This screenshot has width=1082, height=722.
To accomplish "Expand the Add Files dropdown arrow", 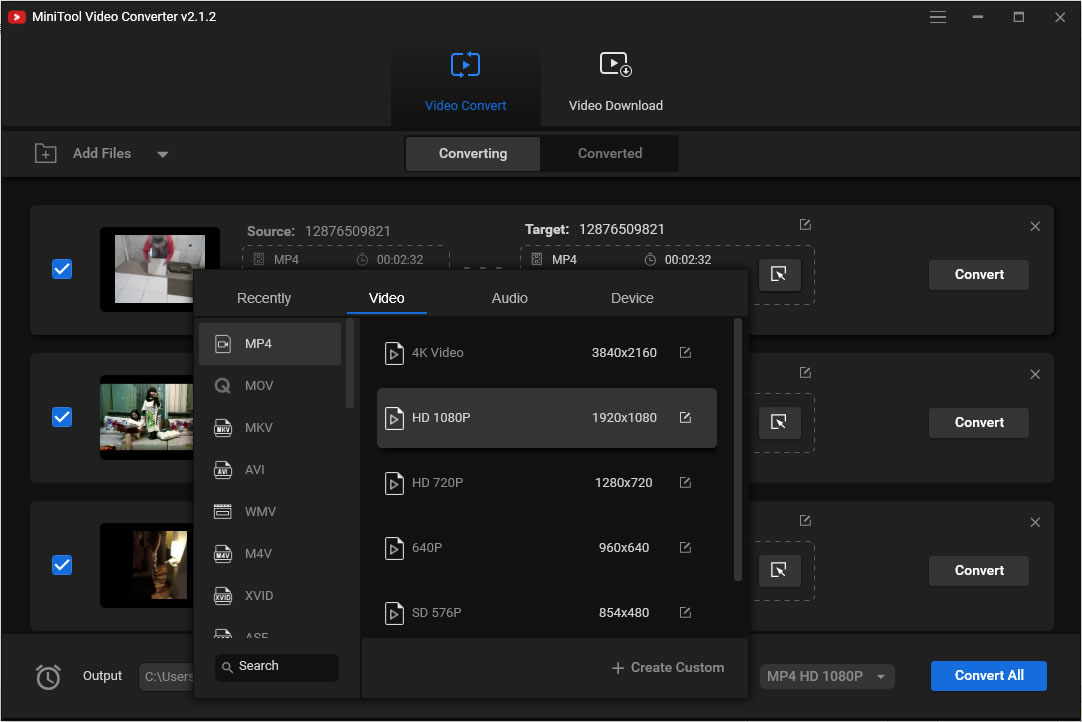I will [x=162, y=154].
